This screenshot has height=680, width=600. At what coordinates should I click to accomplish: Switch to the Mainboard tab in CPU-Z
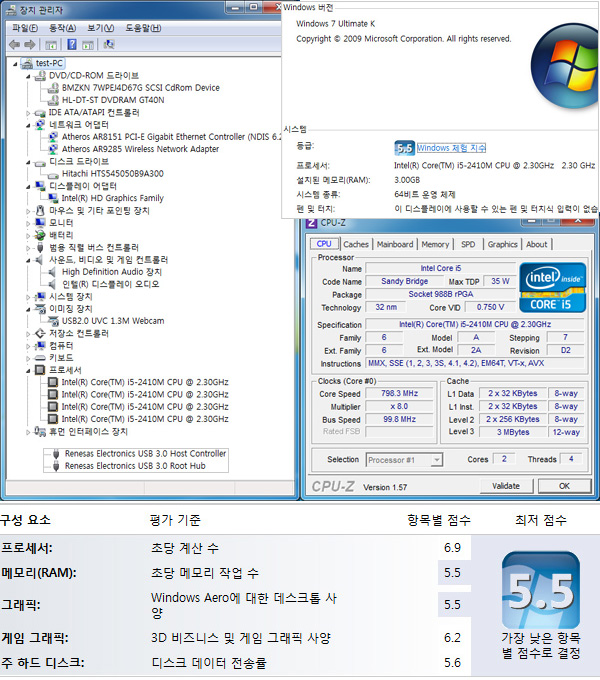click(x=395, y=245)
